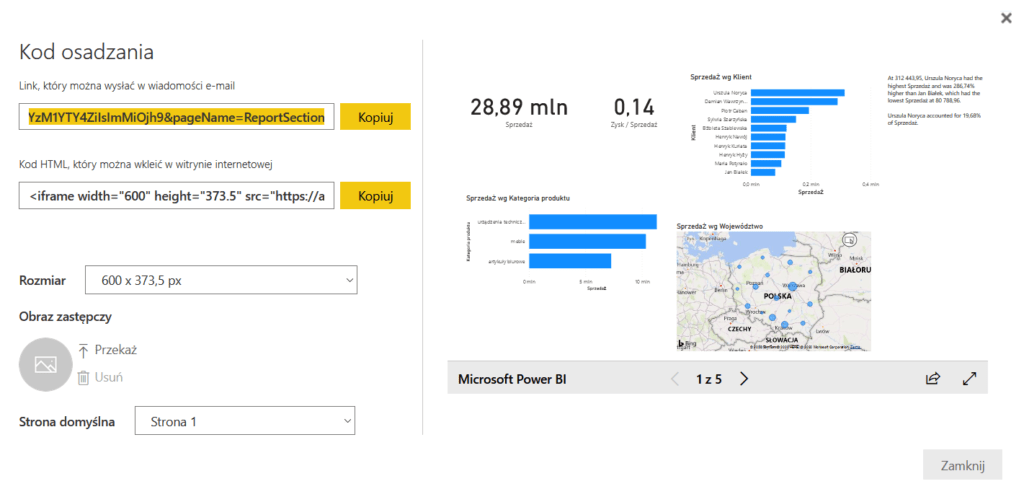Click the Przekaż upload link
The width and height of the screenshot is (1024, 489).
[x=115, y=350]
